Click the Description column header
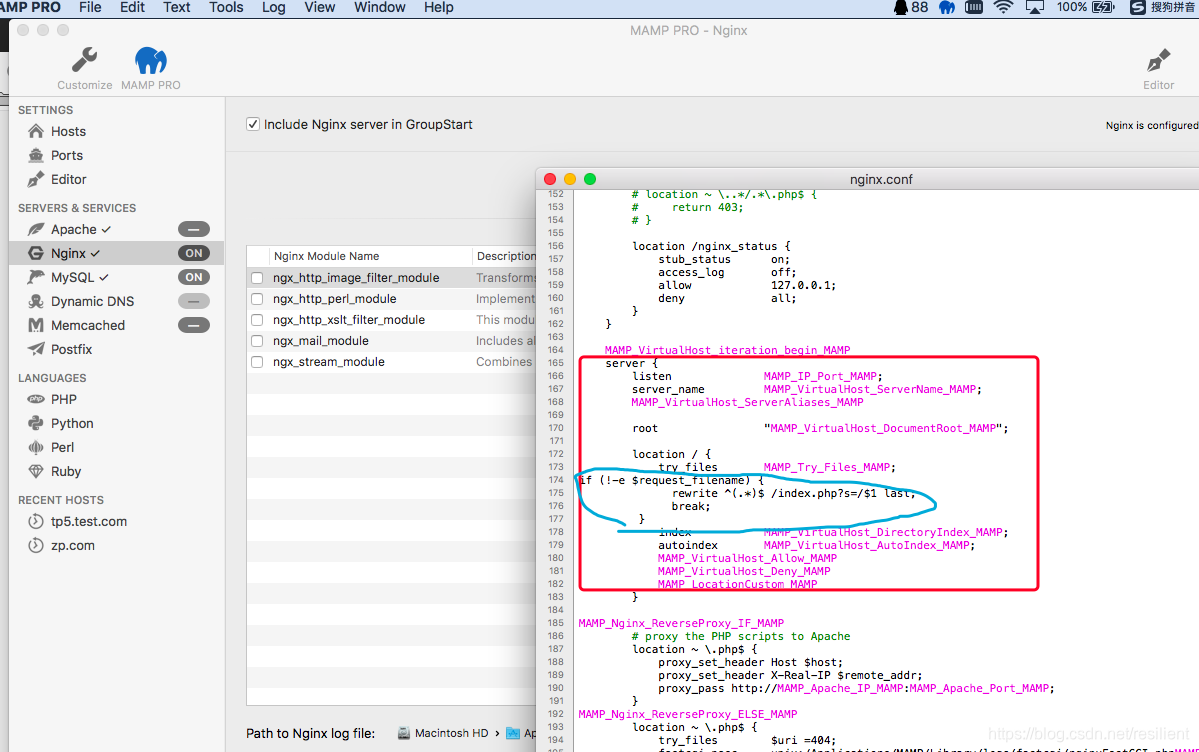Screen dimensions: 1199x752 505,256
